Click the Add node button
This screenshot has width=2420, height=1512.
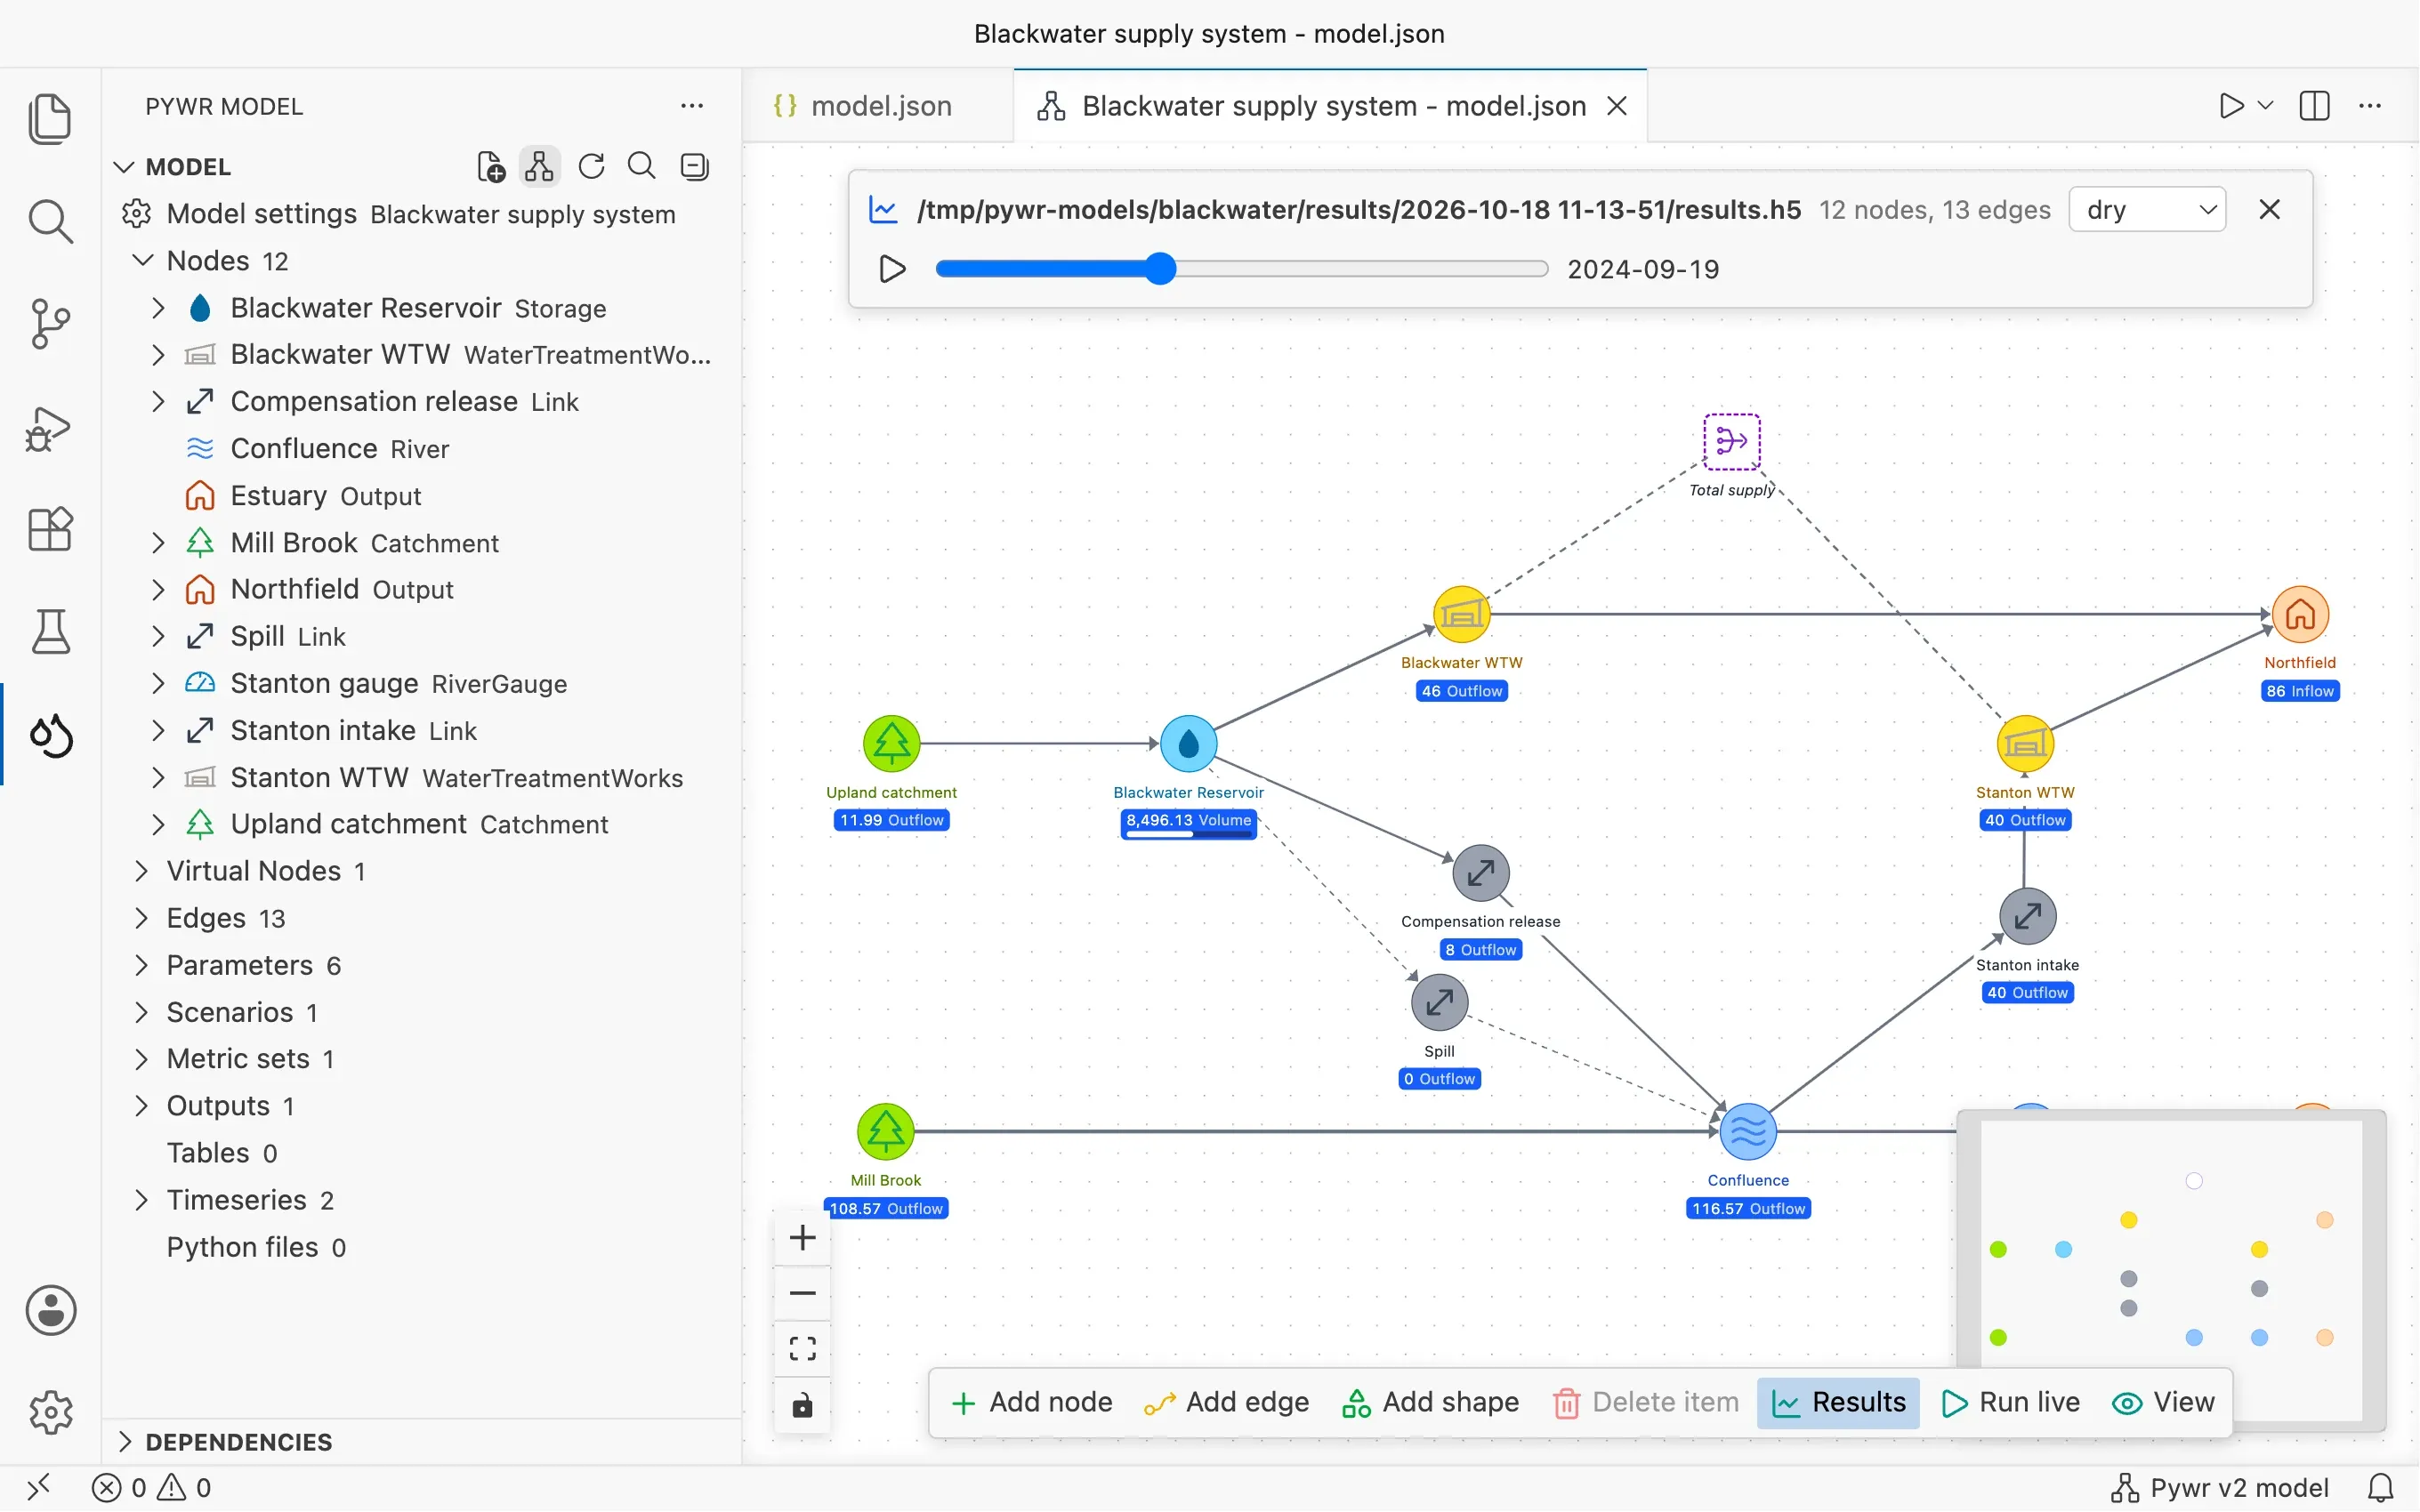click(1031, 1402)
